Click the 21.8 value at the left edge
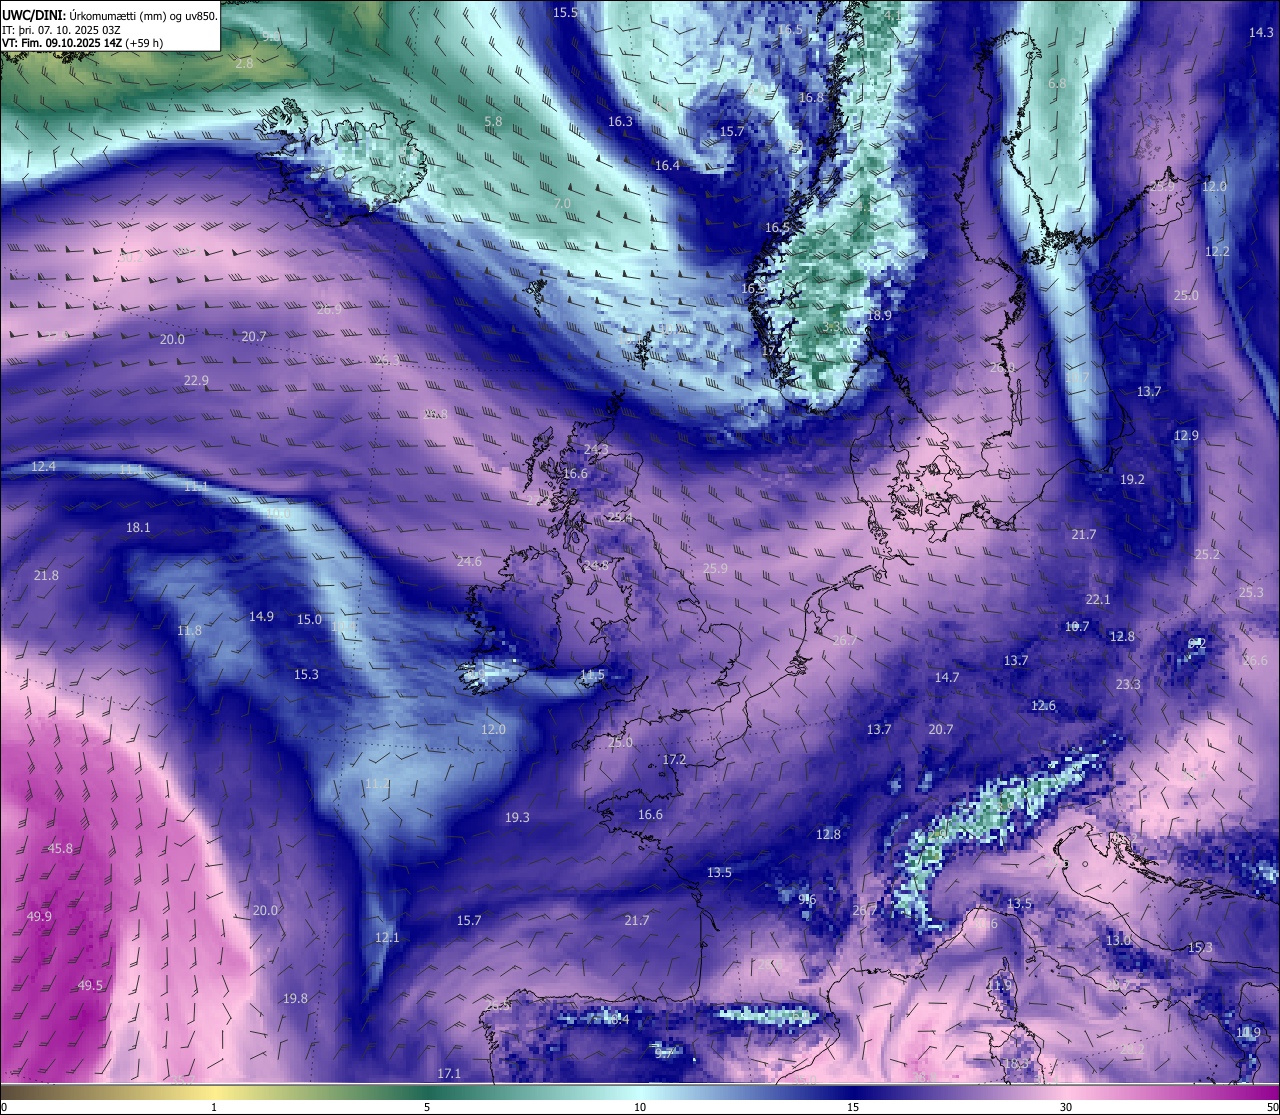 (46, 575)
